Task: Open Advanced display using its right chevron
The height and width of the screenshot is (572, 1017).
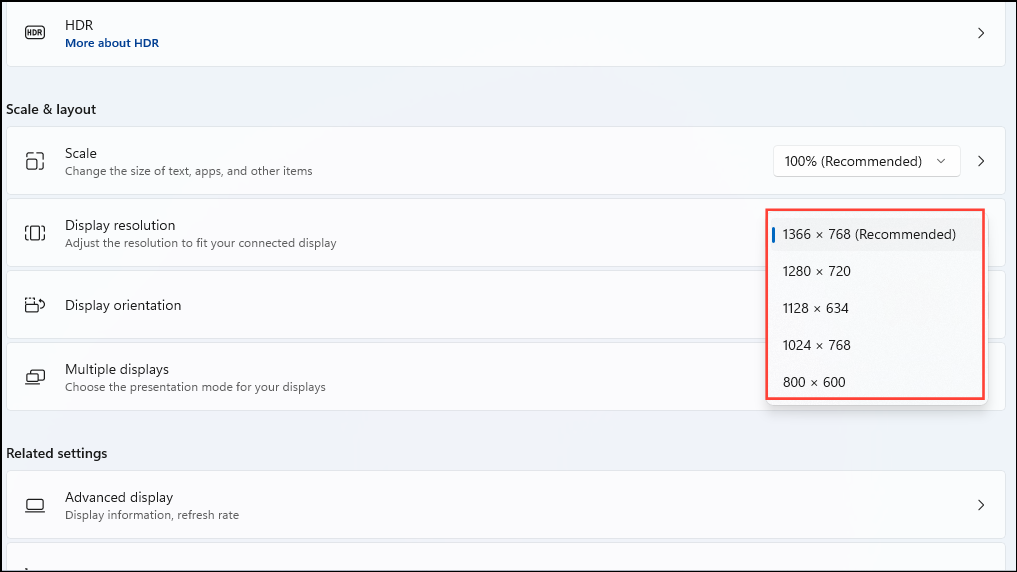Action: [x=981, y=505]
